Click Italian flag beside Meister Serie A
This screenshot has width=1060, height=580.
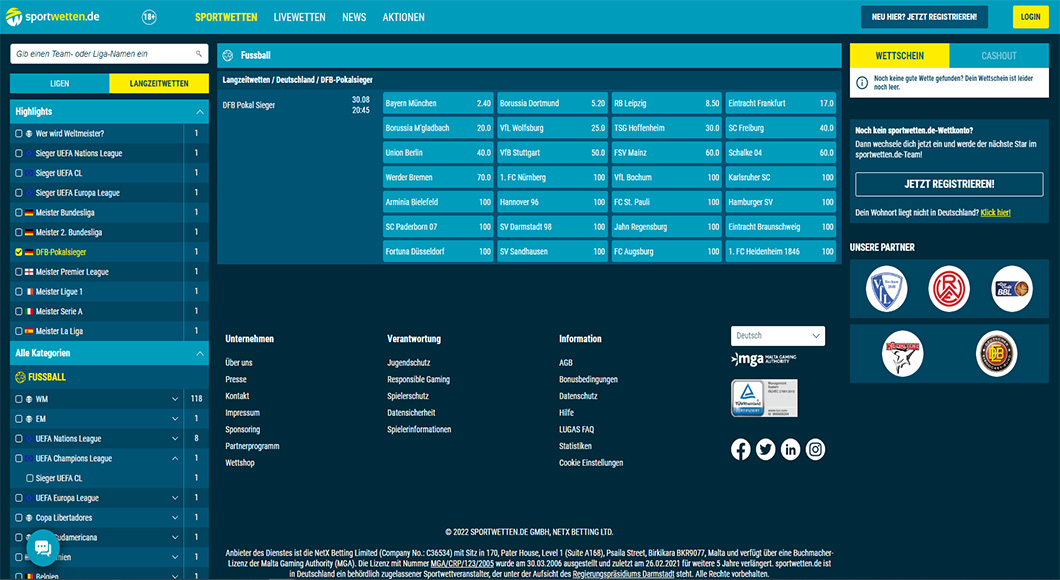coord(29,312)
